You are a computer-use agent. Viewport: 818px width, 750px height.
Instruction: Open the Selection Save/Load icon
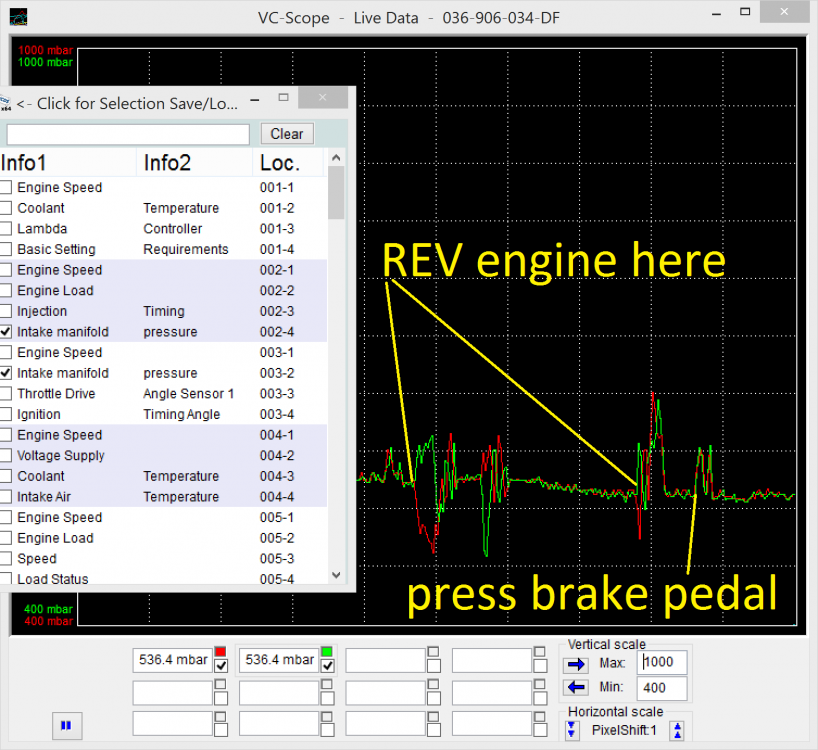pyautogui.click(x=5, y=103)
